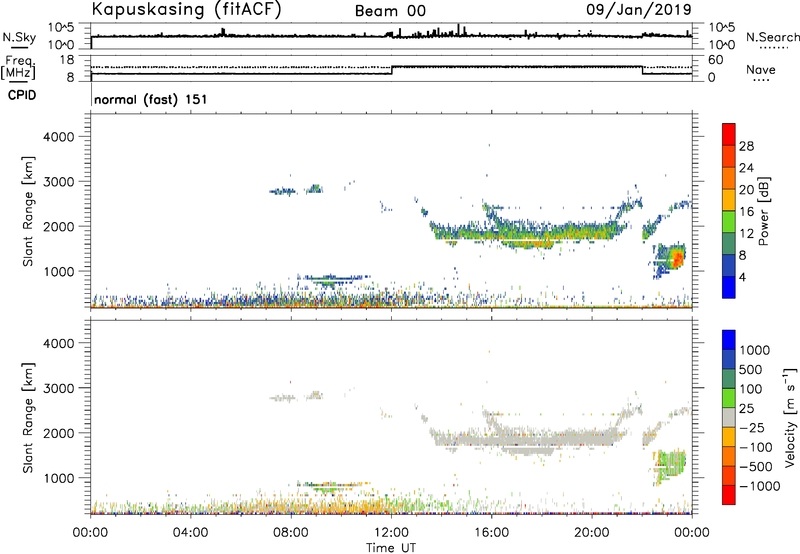Click the '-1000' tick on velocity scale
The image size is (800, 554).
tap(760, 486)
